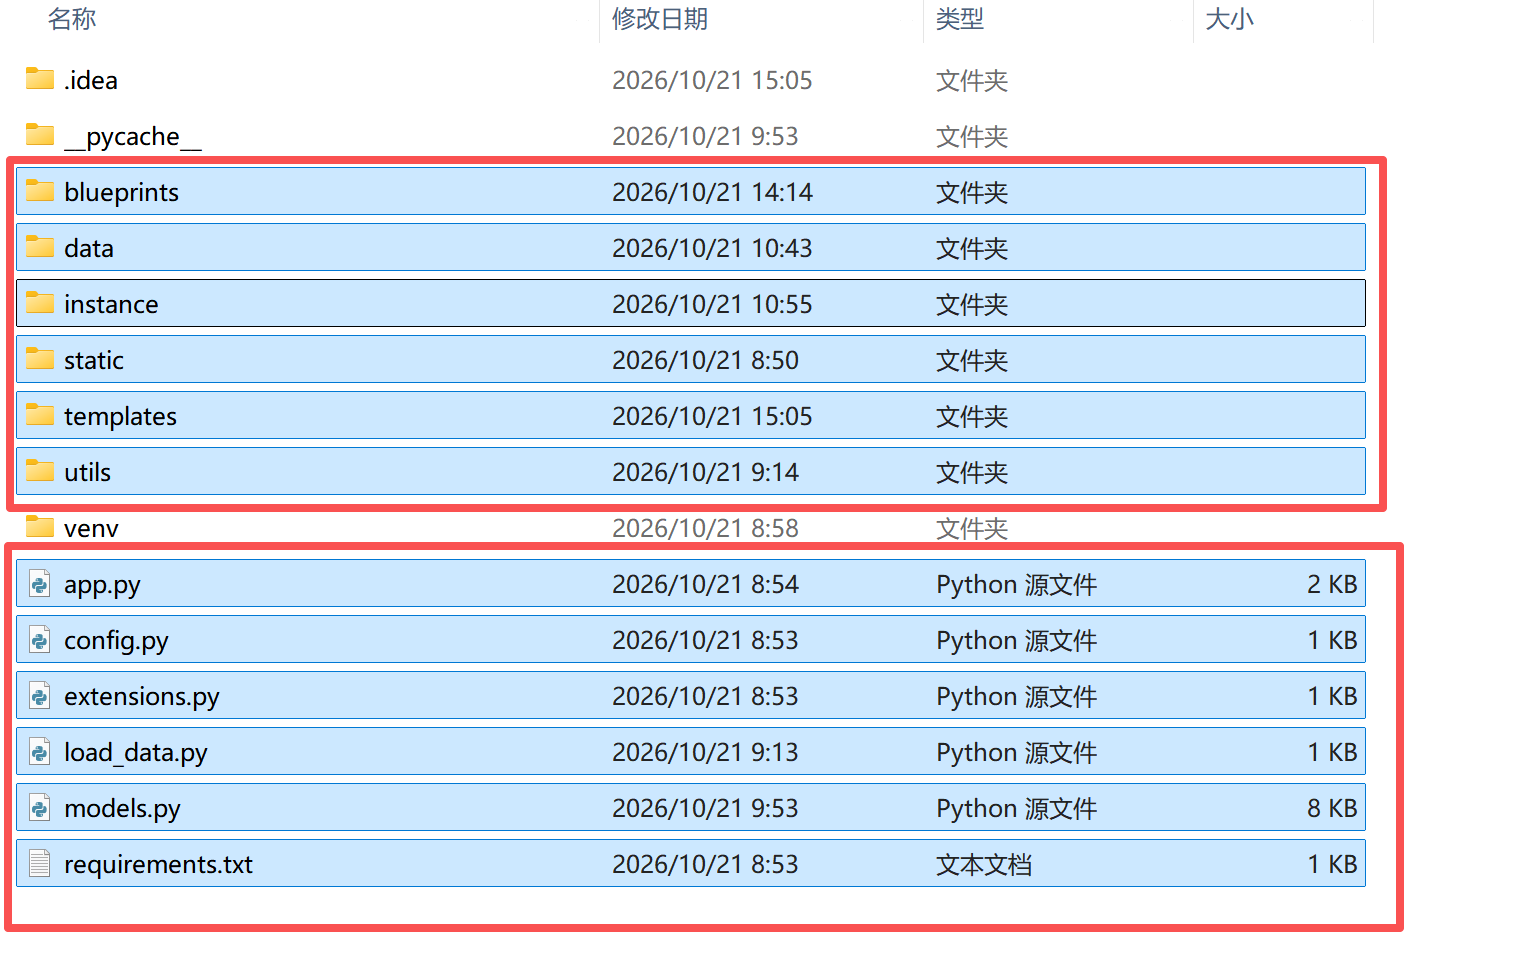Click the venv folder icon
The width and height of the screenshot is (1514, 974).
click(40, 527)
